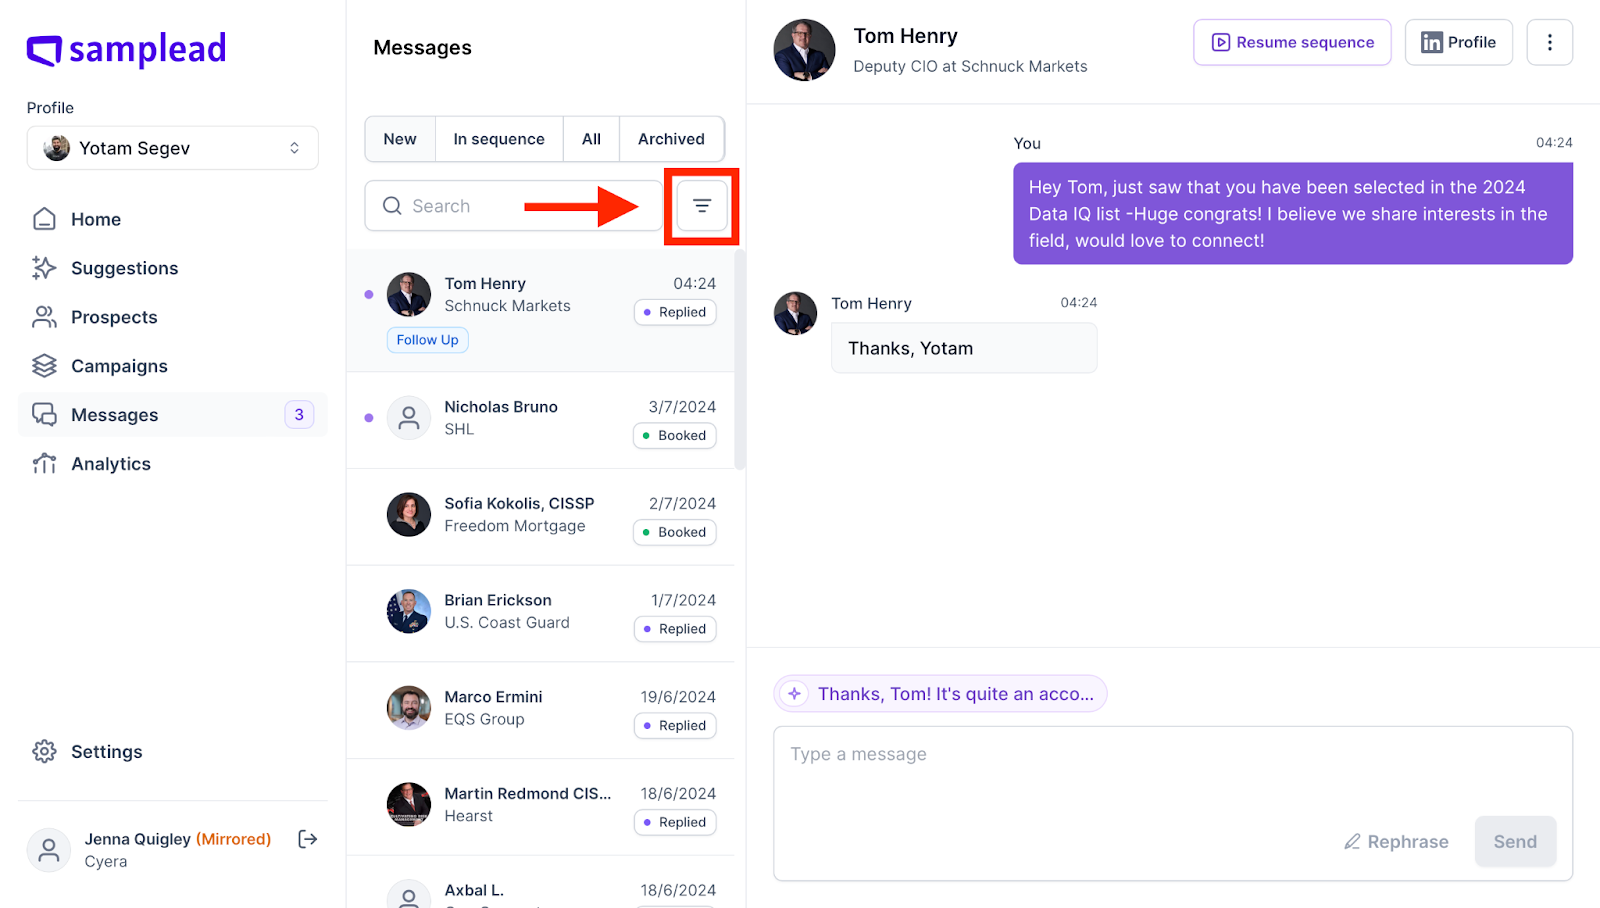Click Jenna Quigley user avatar
This screenshot has width=1600, height=908.
[48, 850]
